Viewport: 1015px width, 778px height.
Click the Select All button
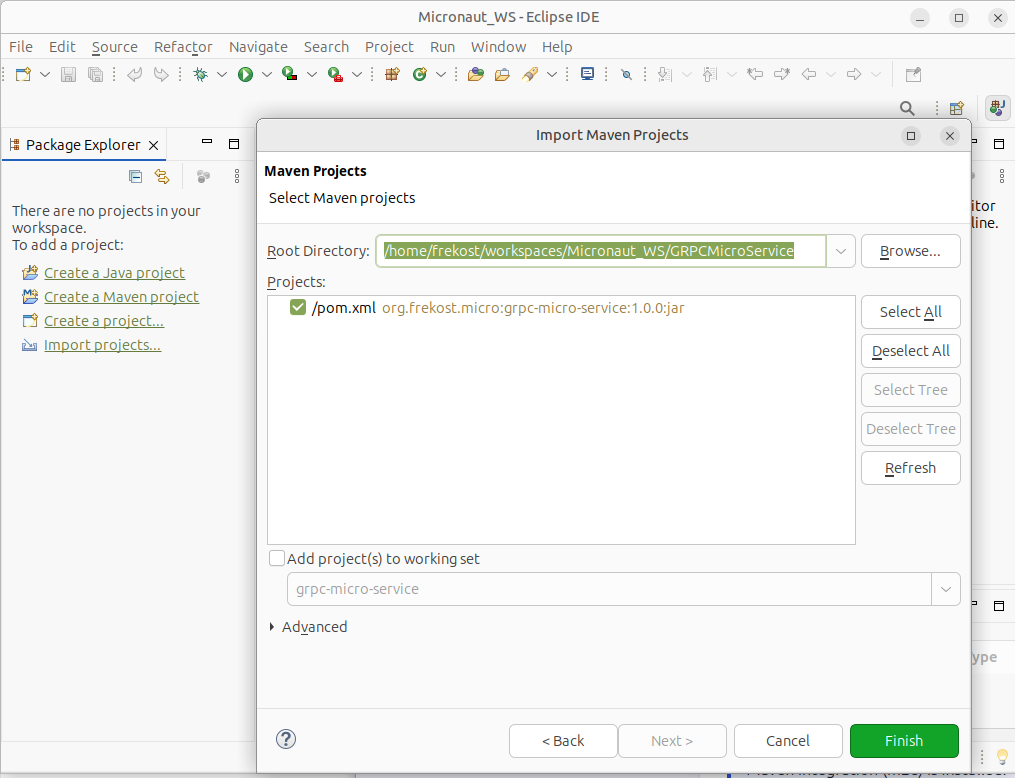tap(910, 312)
